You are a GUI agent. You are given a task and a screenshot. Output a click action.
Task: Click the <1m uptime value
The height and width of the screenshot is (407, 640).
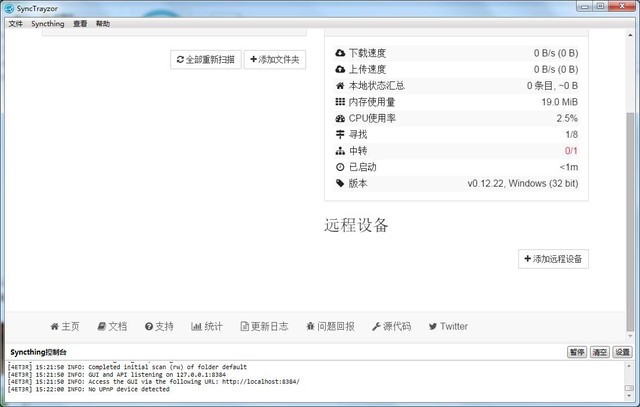[x=569, y=167]
